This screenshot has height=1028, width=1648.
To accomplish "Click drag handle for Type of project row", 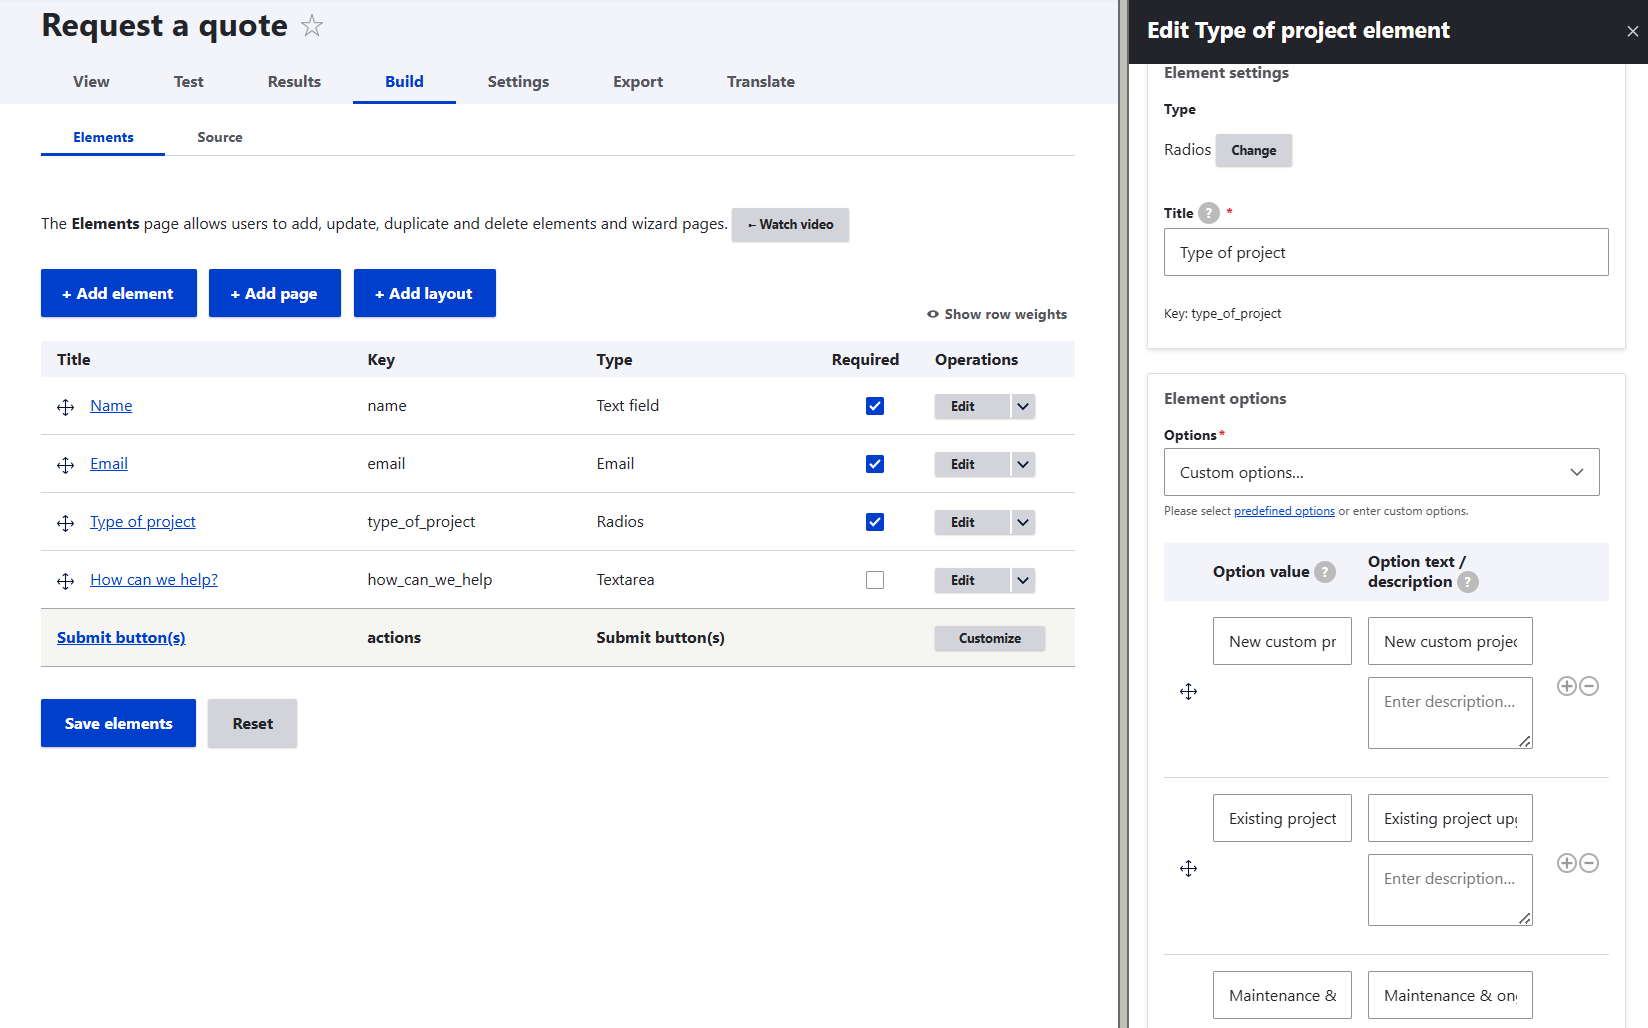I will 66,523.
